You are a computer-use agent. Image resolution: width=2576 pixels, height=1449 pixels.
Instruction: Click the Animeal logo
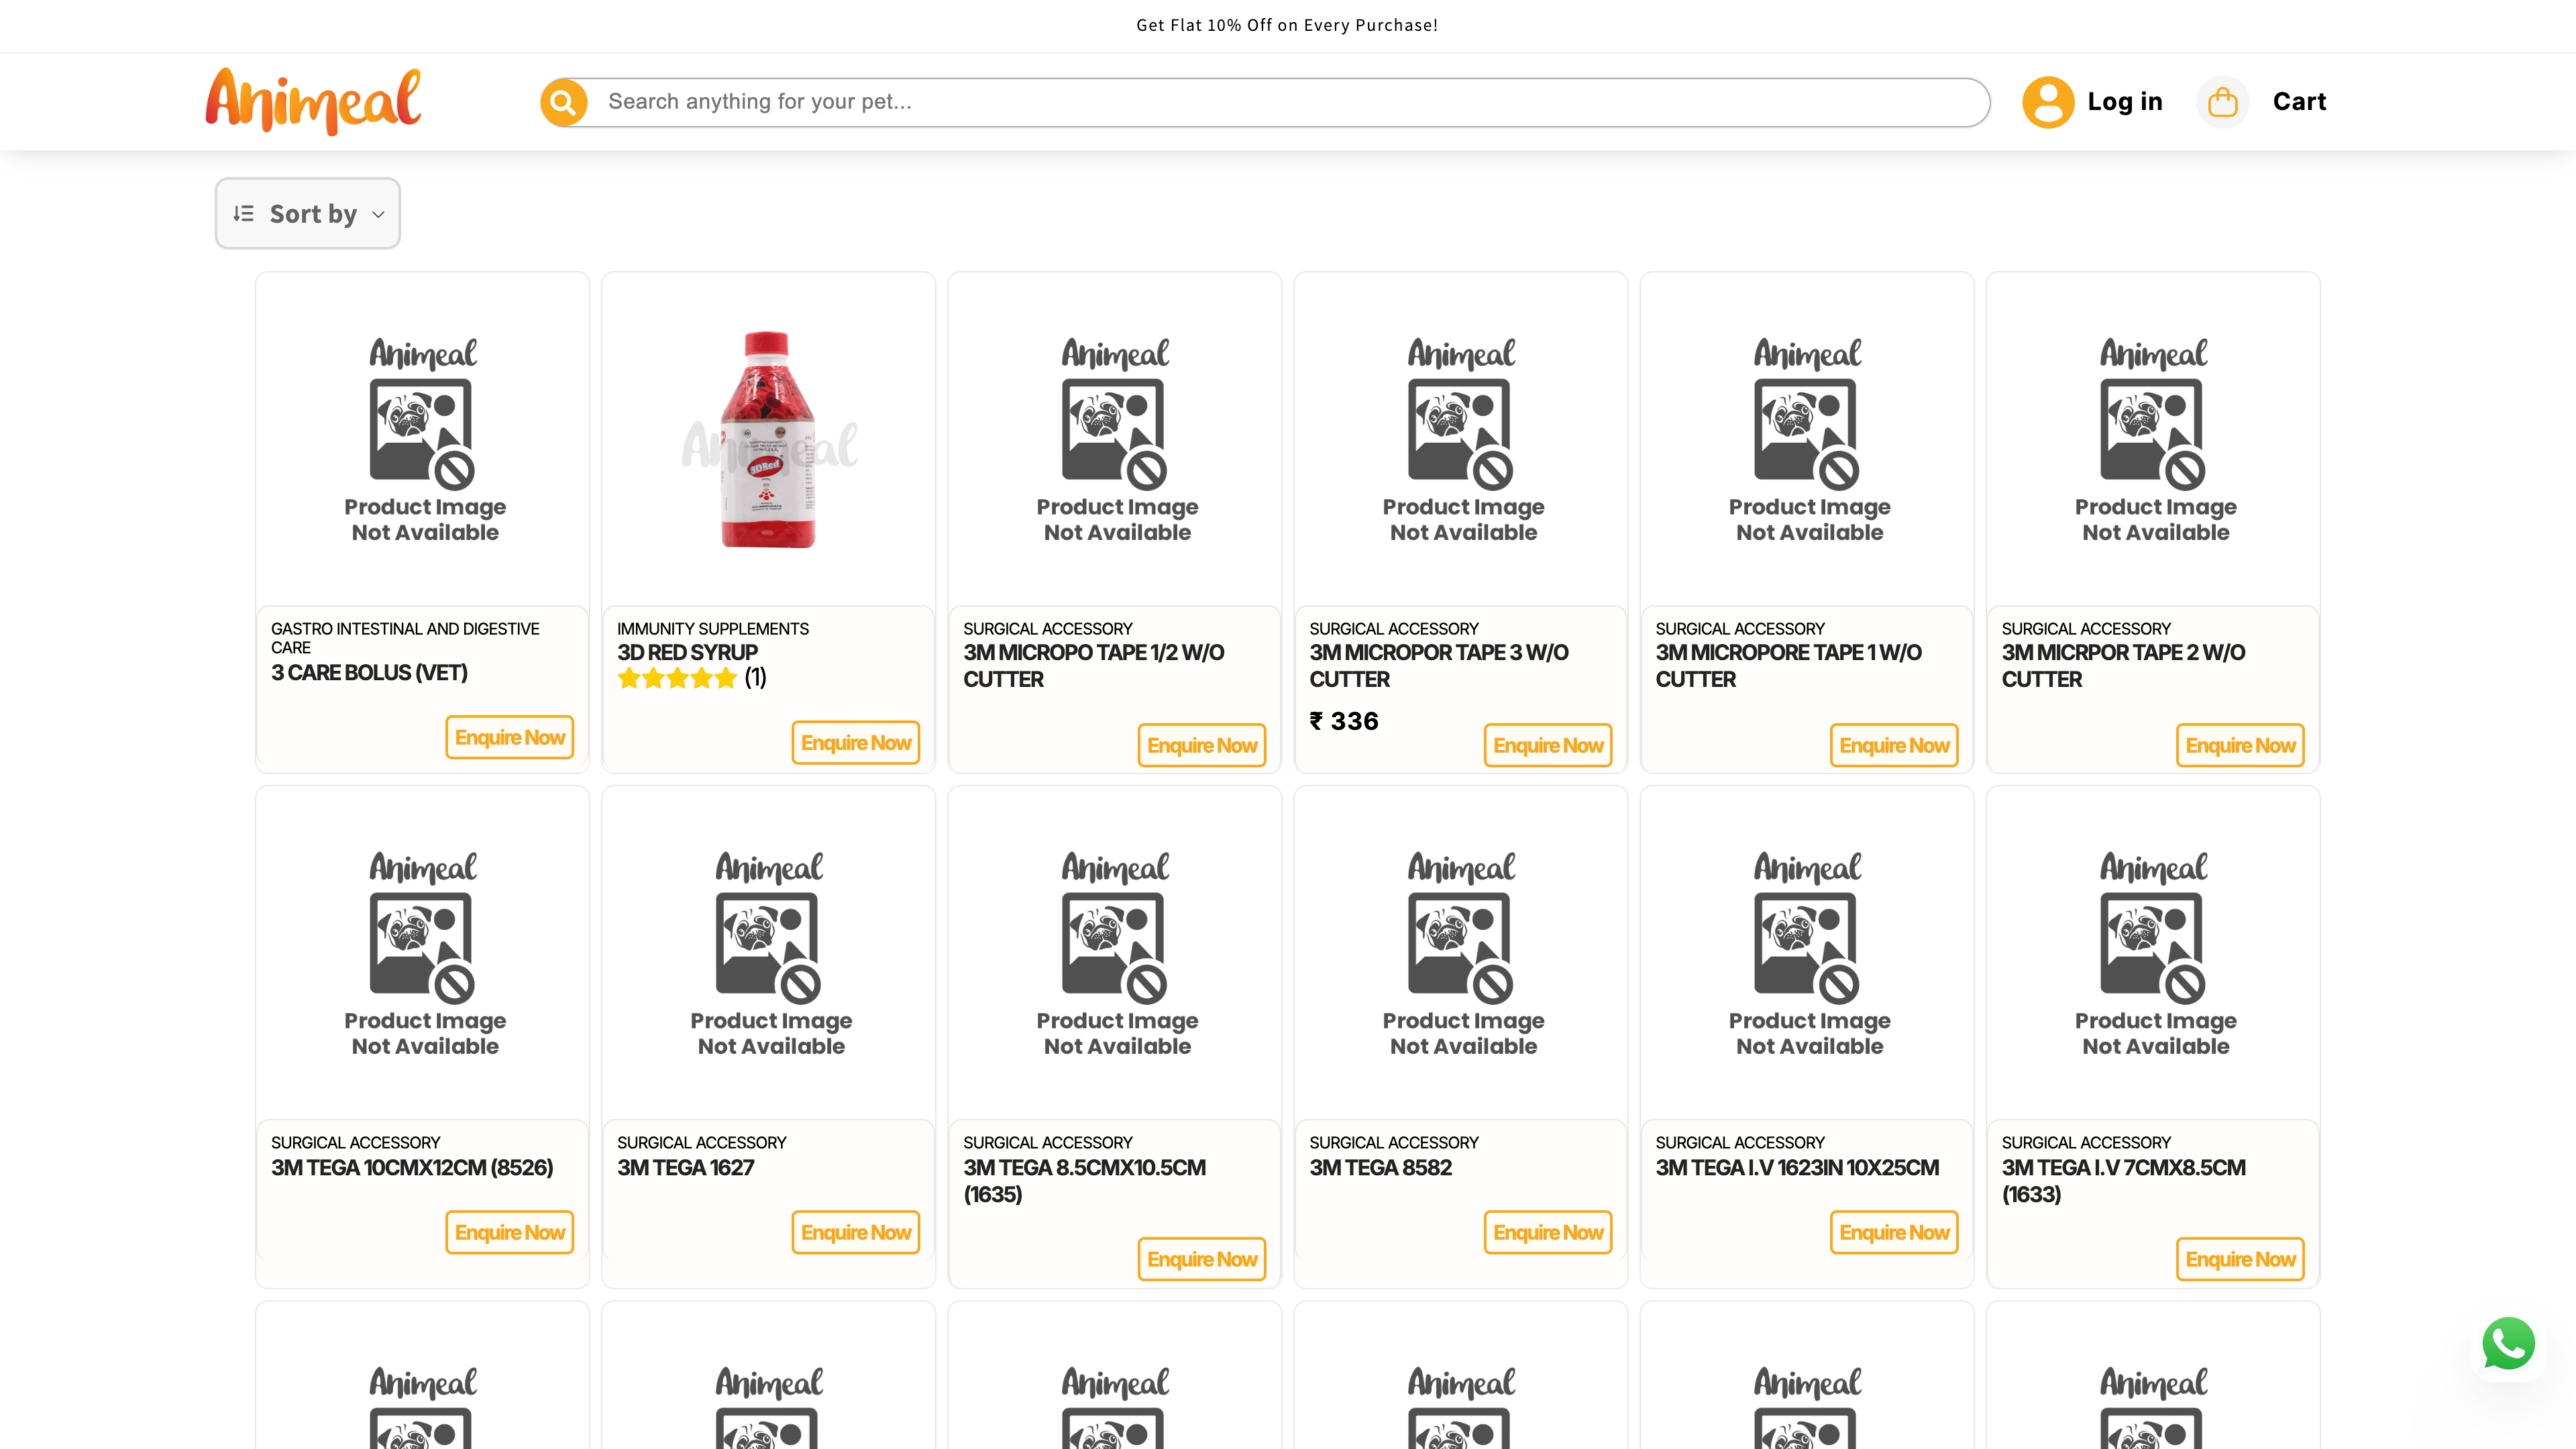pyautogui.click(x=311, y=100)
